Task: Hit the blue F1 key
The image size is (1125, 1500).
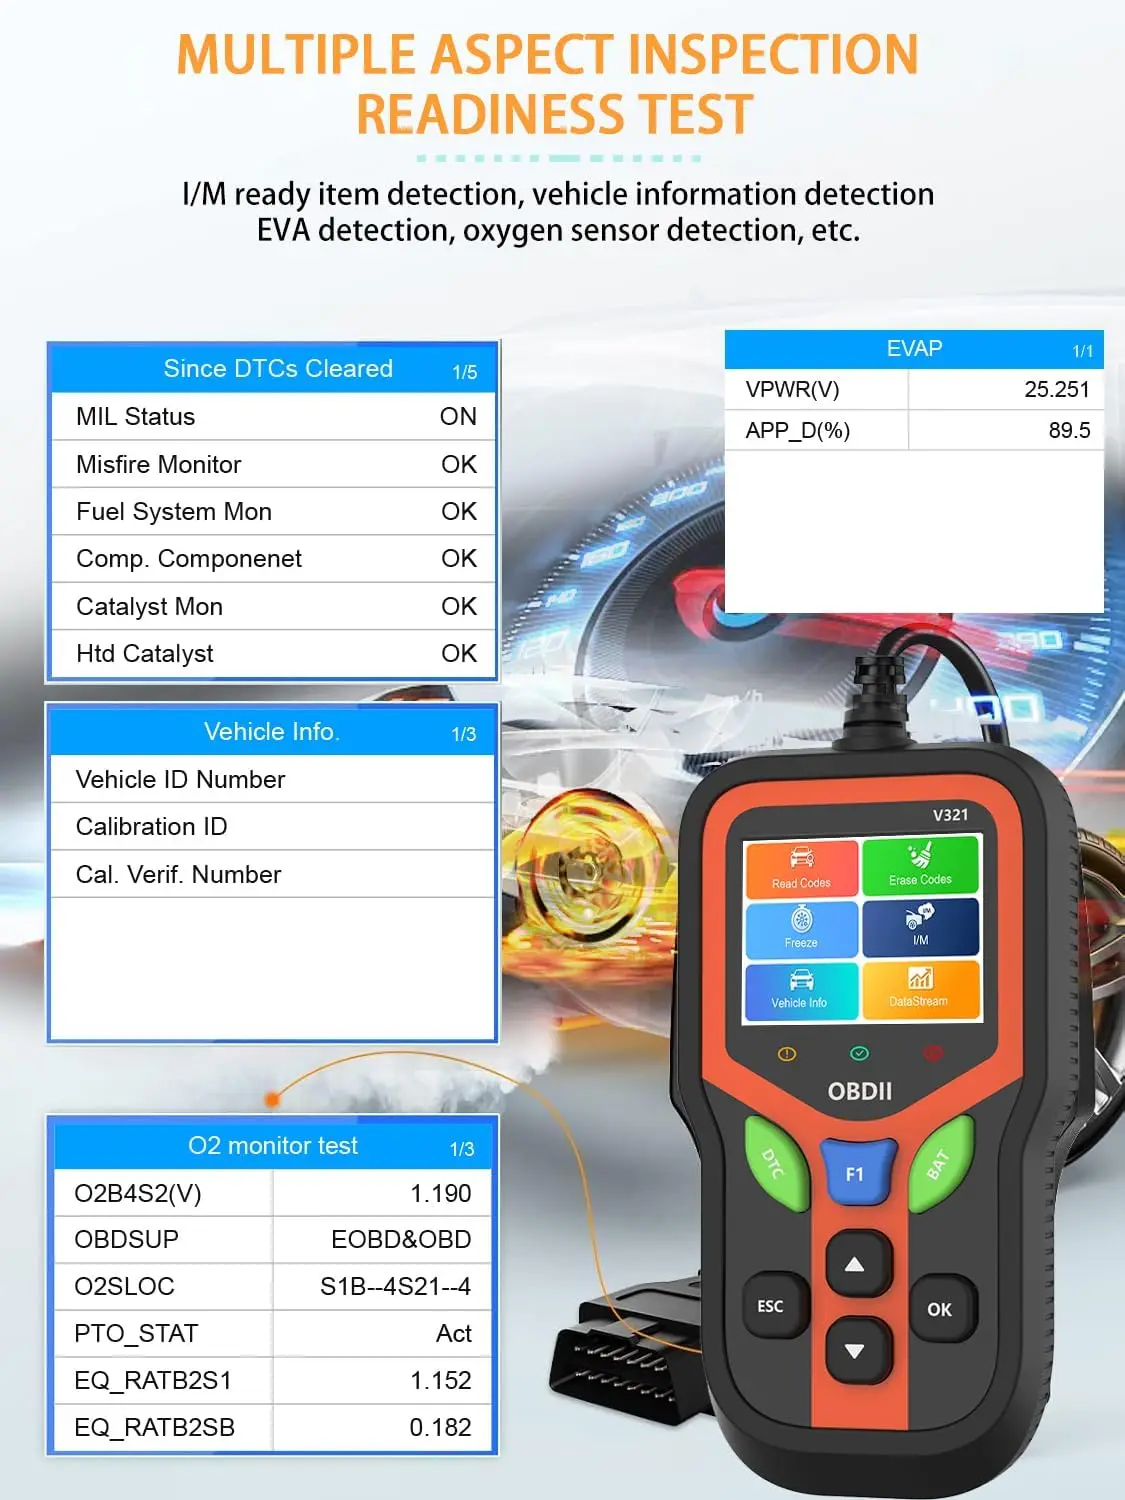Action: point(856,1173)
